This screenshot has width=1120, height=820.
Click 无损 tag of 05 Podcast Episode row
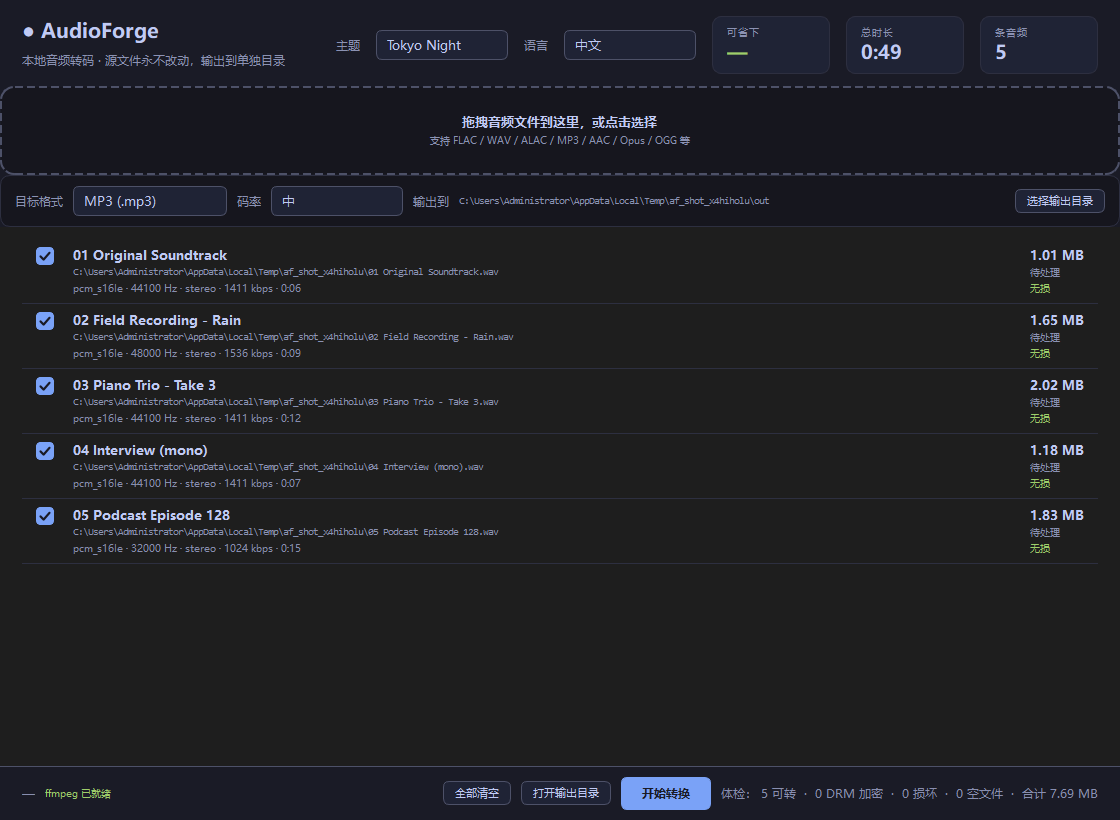point(1040,549)
